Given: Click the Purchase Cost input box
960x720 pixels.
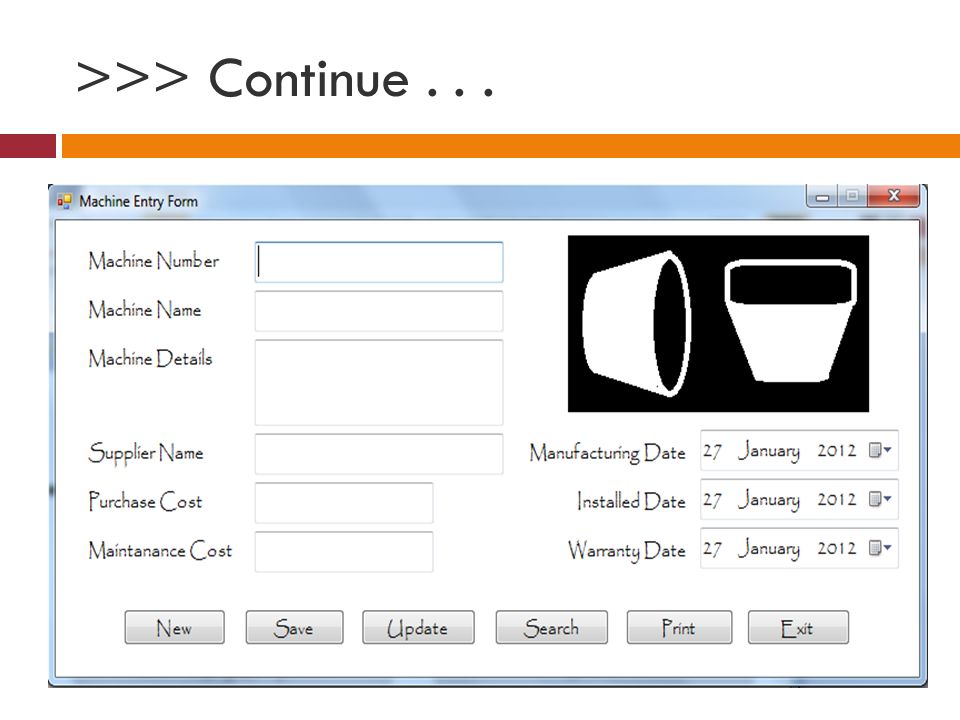Looking at the screenshot, I should [x=344, y=503].
